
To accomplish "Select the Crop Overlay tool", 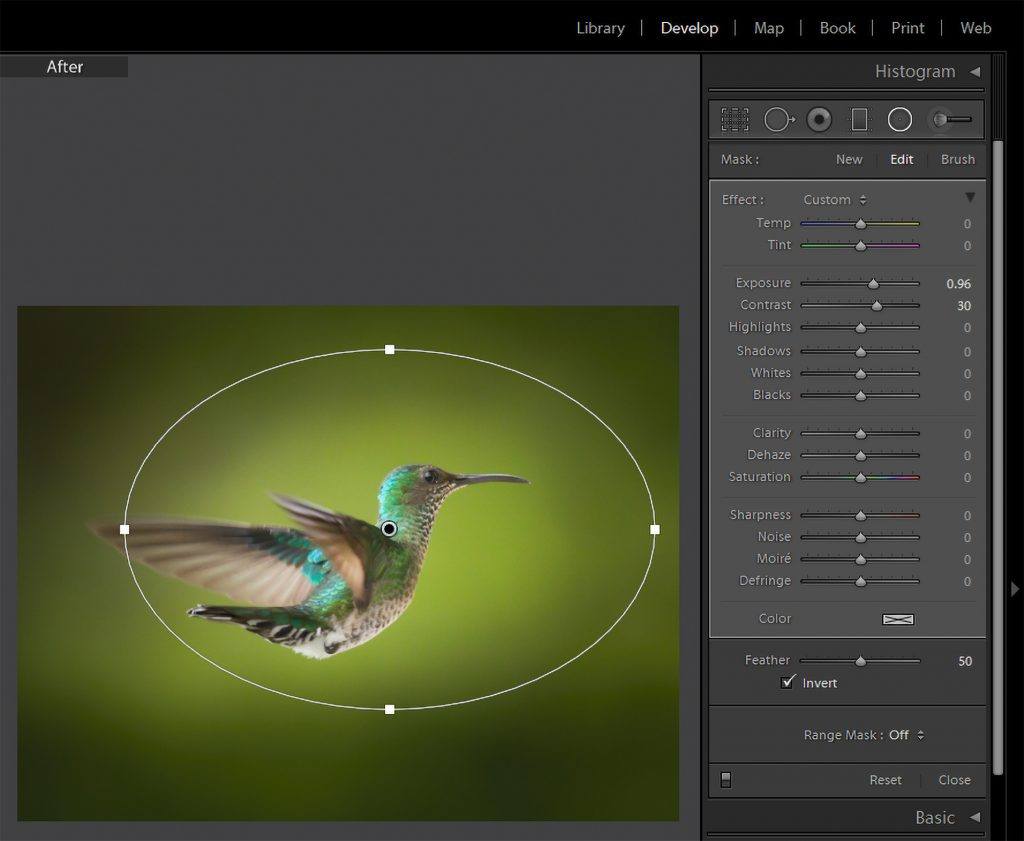I will point(735,120).
